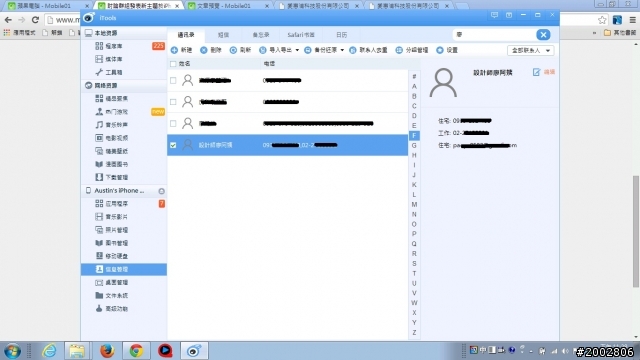
Task: Open the program library item with 225 badge
Action: (x=124, y=46)
